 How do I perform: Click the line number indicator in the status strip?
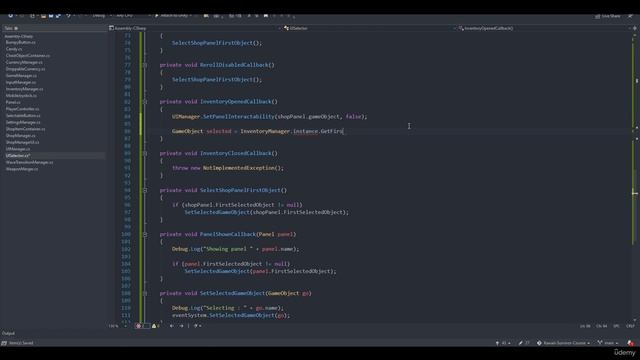pyautogui.click(x=585, y=326)
